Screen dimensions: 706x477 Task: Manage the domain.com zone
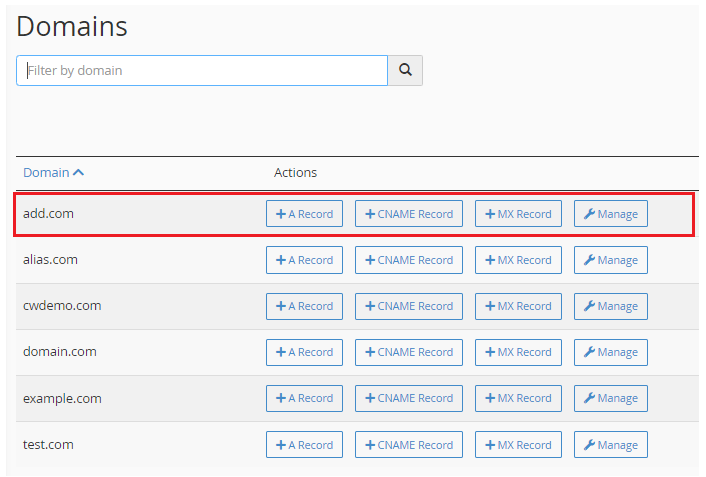click(x=610, y=352)
